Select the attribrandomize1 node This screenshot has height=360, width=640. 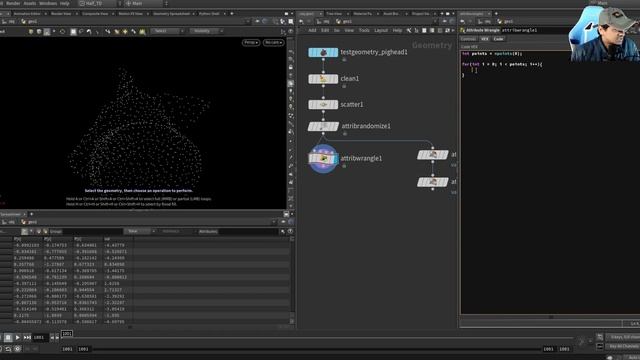coord(323,127)
